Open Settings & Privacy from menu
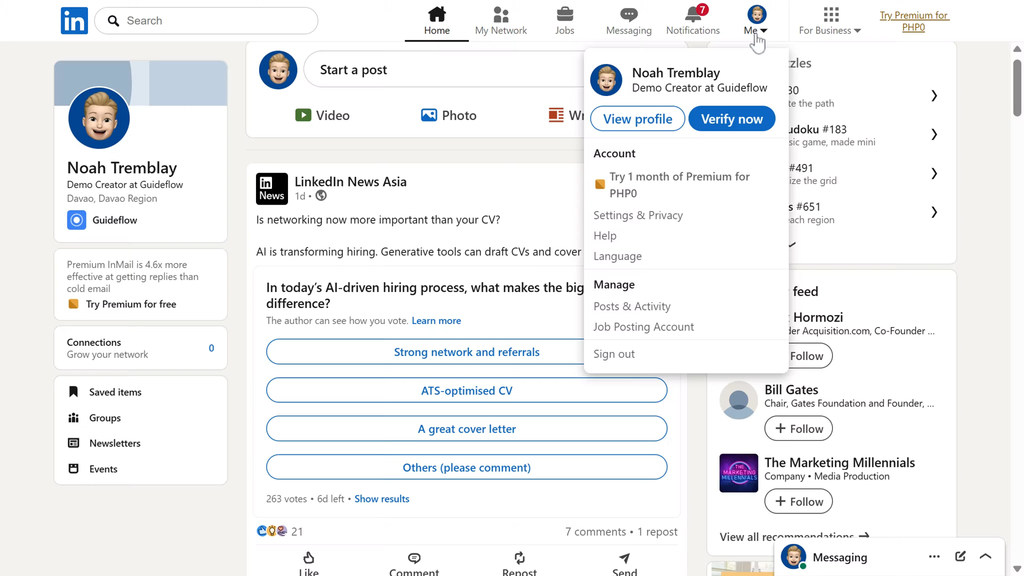Screen dimensions: 1024x576 click(638, 215)
